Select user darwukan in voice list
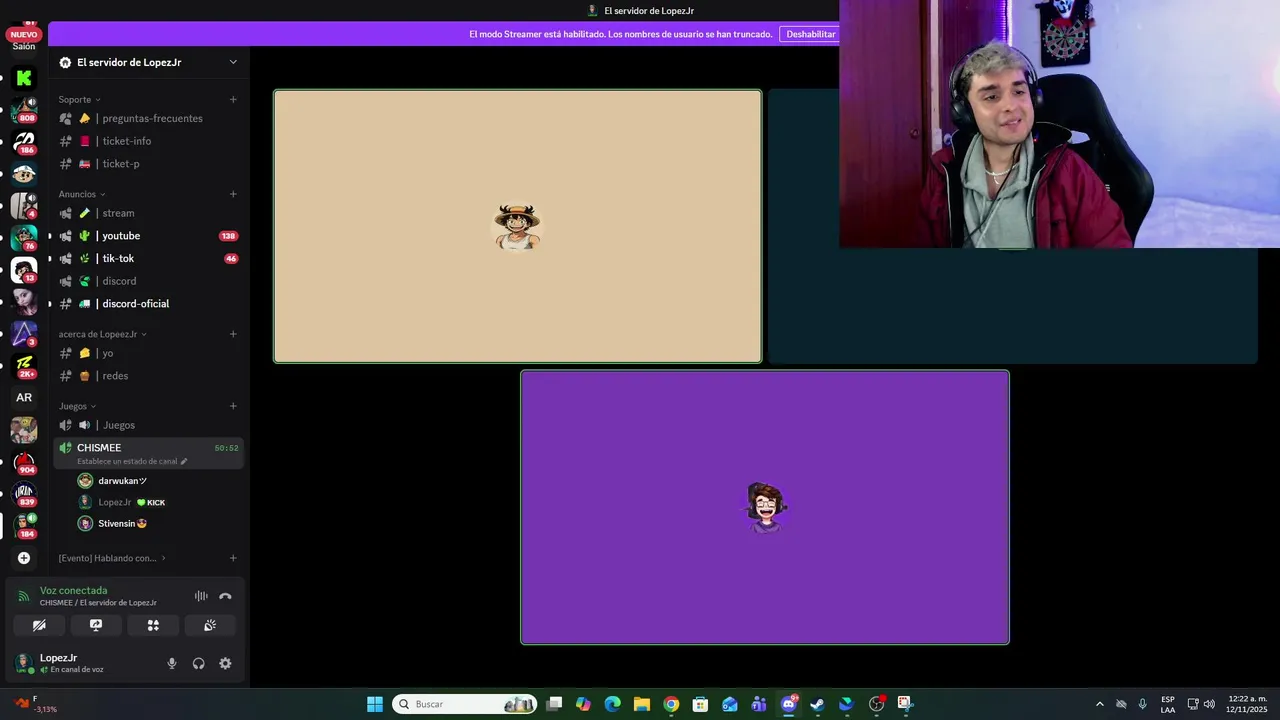Screen dimensions: 1280x720 (x=158, y=481)
